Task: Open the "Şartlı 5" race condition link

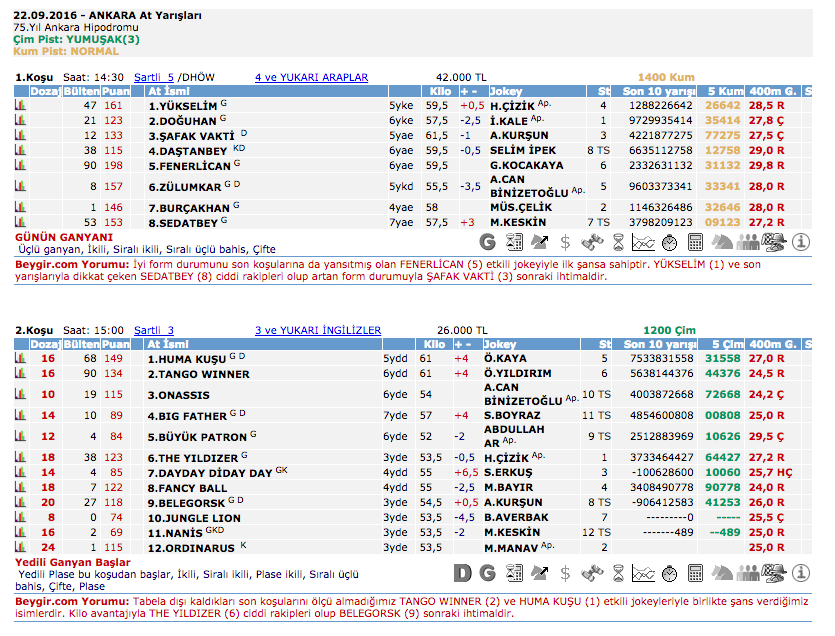Action: [x=154, y=77]
